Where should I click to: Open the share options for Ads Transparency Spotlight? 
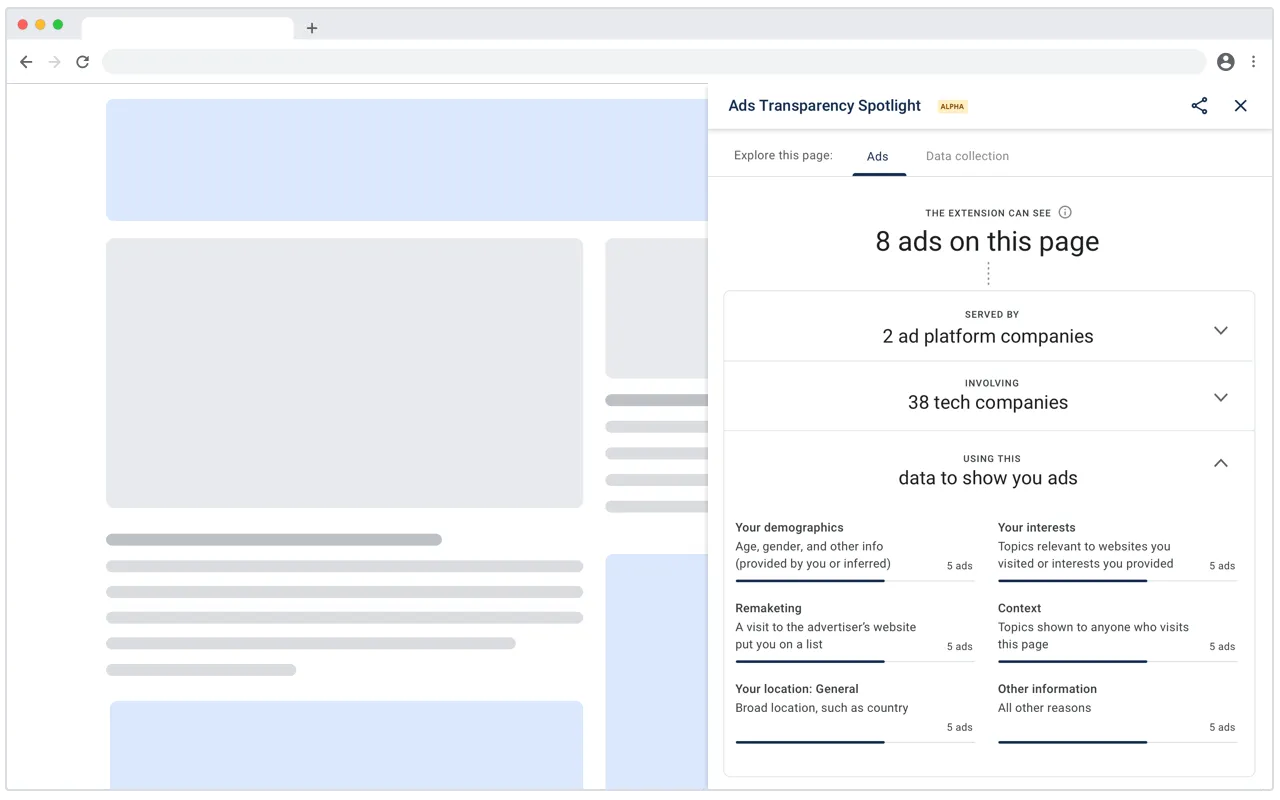[x=1199, y=105]
